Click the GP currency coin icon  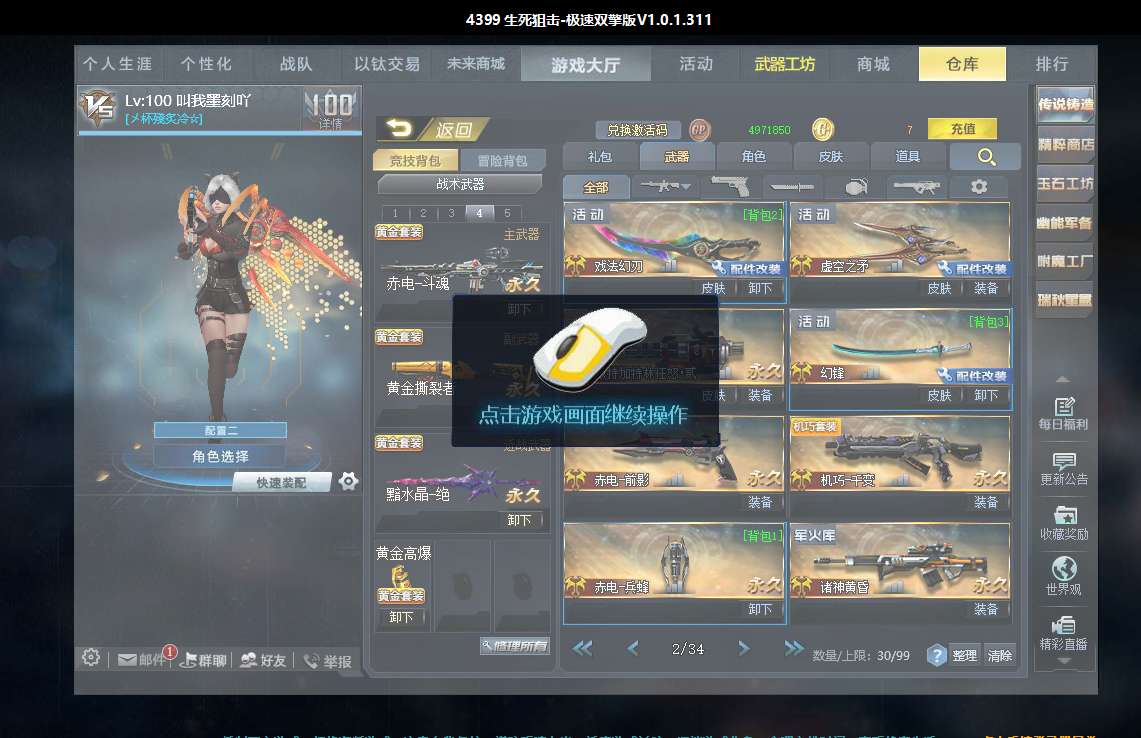[699, 130]
